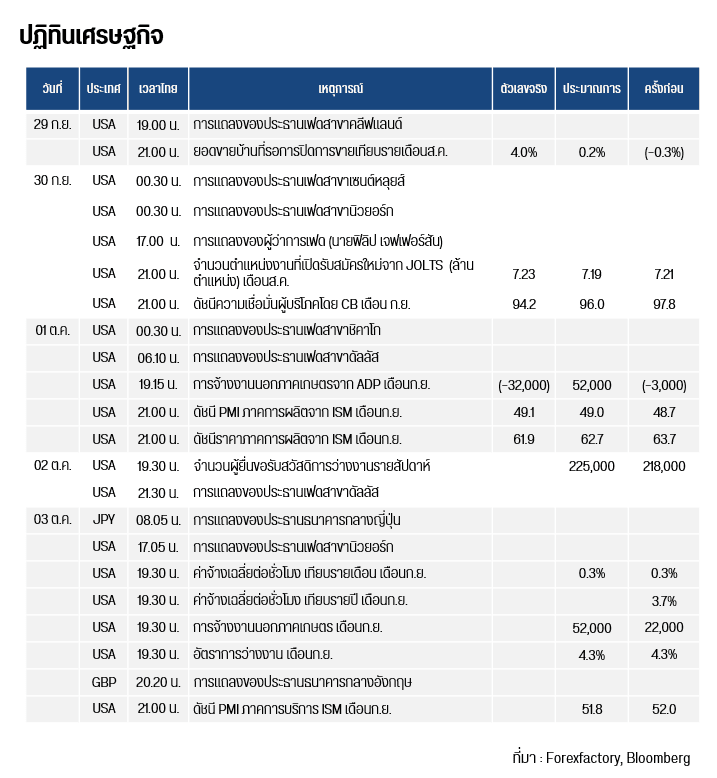The width and height of the screenshot is (717, 778).
Task: Select the ประเทศ column header
Action: tap(104, 89)
